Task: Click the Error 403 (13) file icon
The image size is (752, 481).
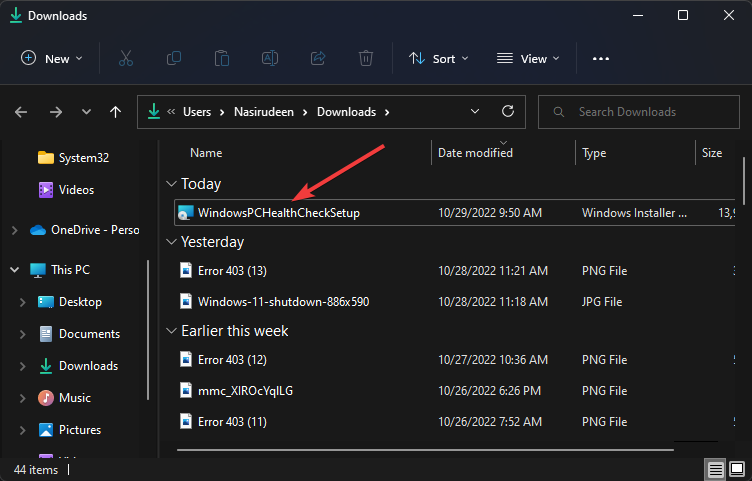Action: pyautogui.click(x=186, y=270)
